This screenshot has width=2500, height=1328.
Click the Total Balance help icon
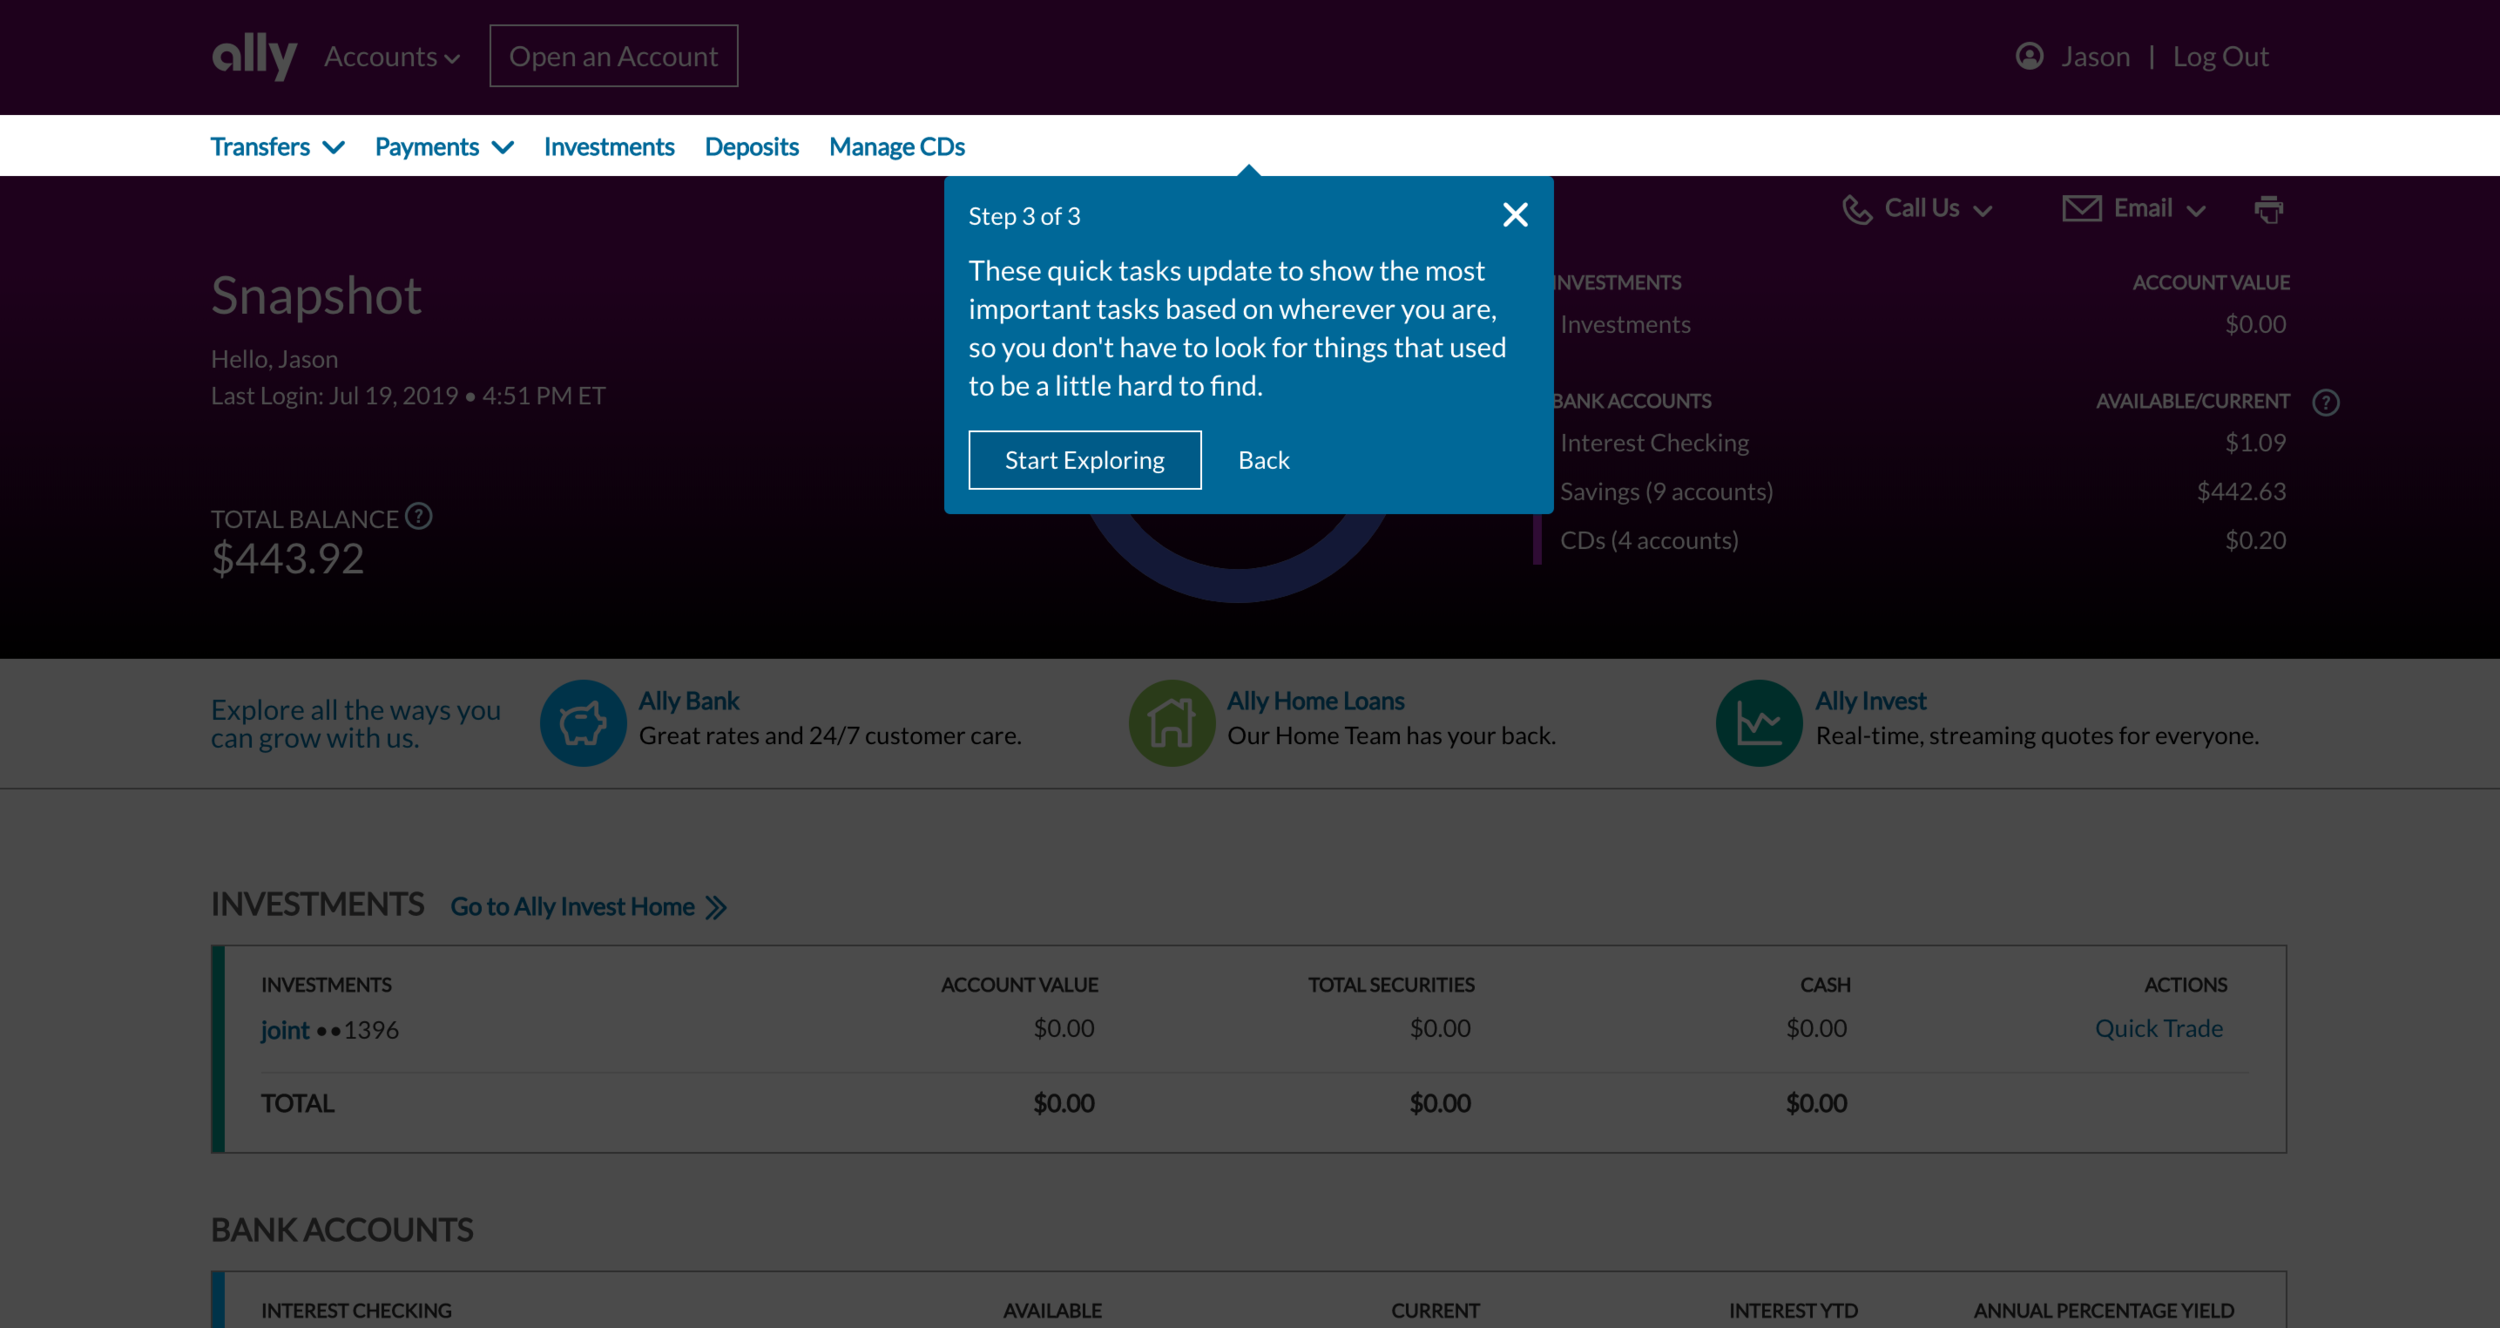[419, 516]
